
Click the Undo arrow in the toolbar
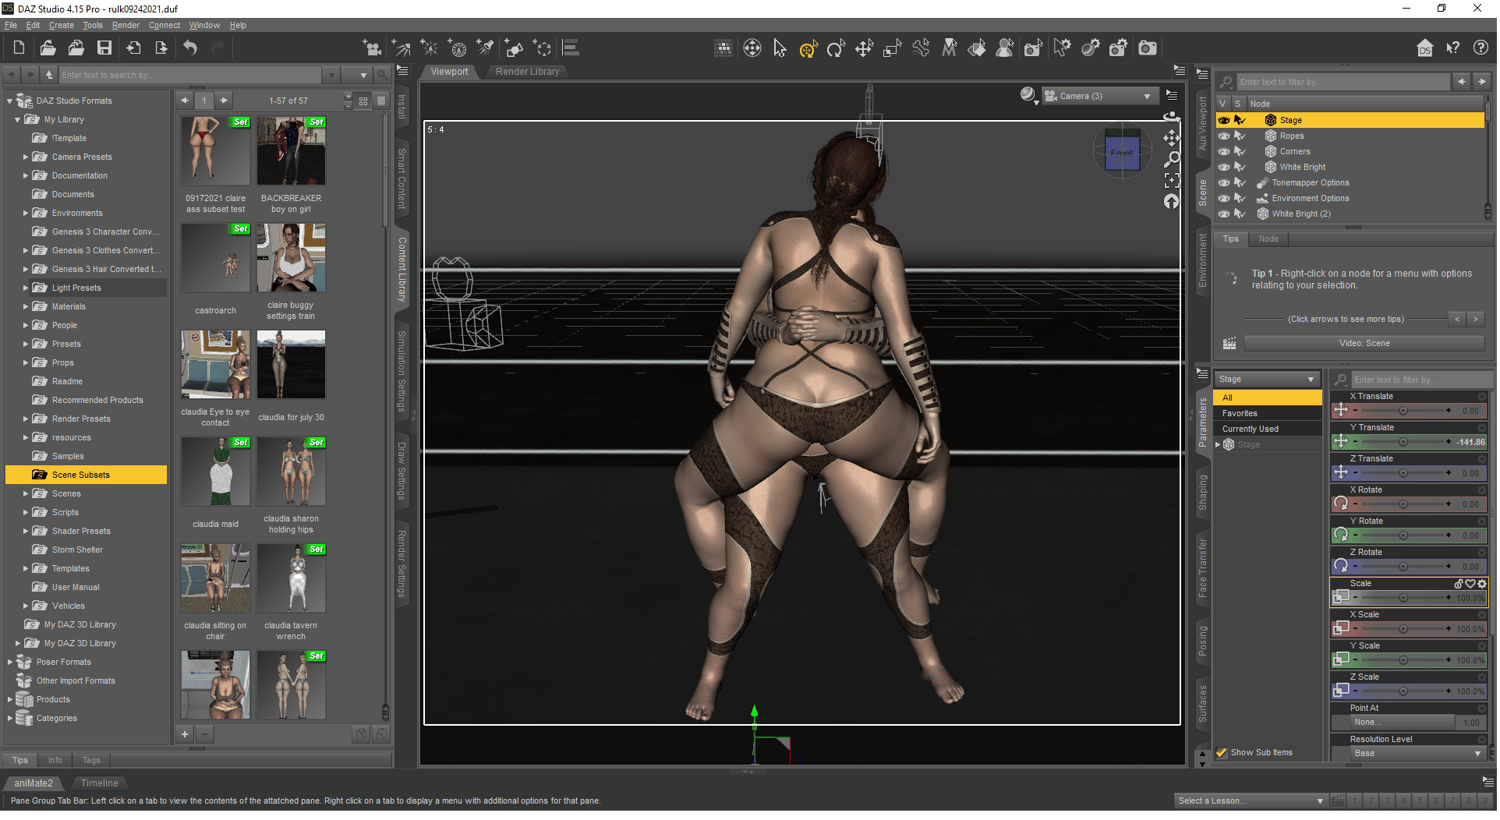(190, 48)
